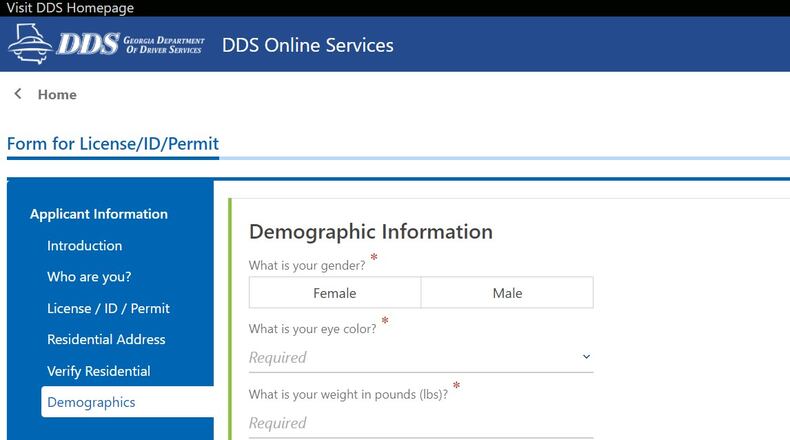This screenshot has width=790, height=440.
Task: Select Female gender option
Action: pos(335,293)
